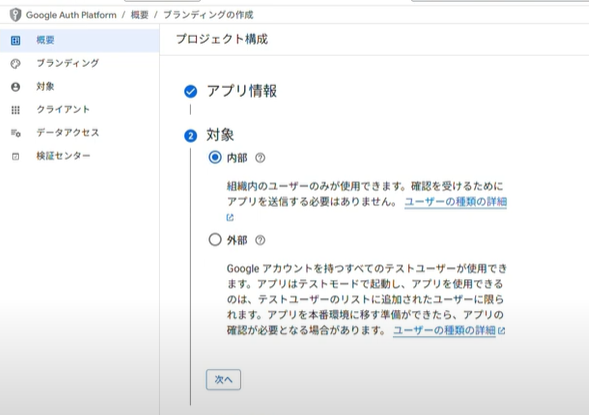Open the help icon next to 外部
This screenshot has width=589, height=415.
pos(260,240)
